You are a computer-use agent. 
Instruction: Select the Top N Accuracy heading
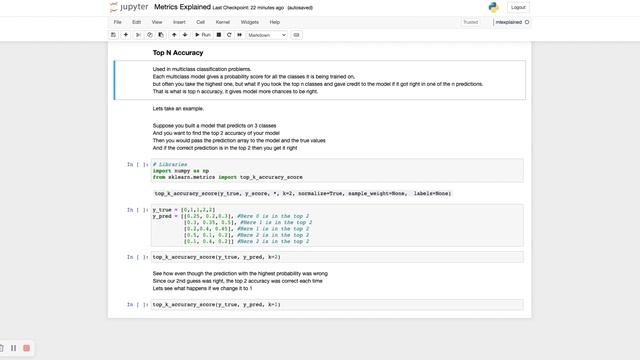[178, 53]
